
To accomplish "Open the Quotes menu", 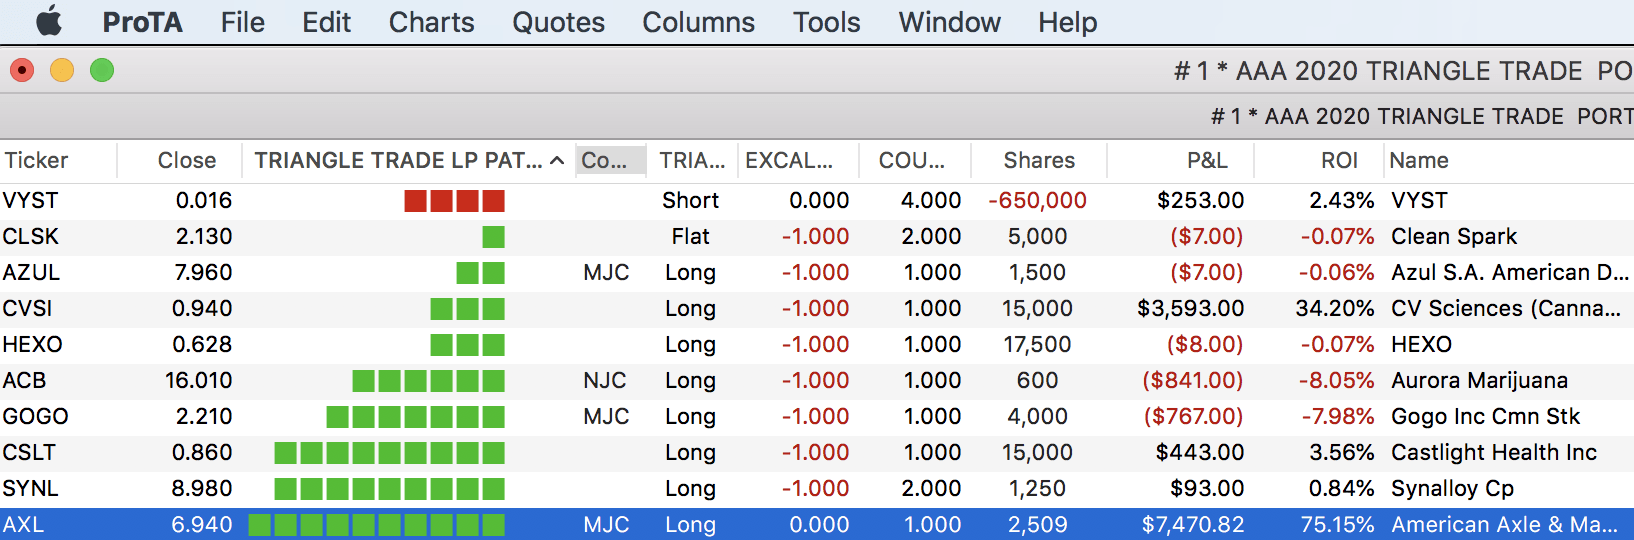I will 559,22.
